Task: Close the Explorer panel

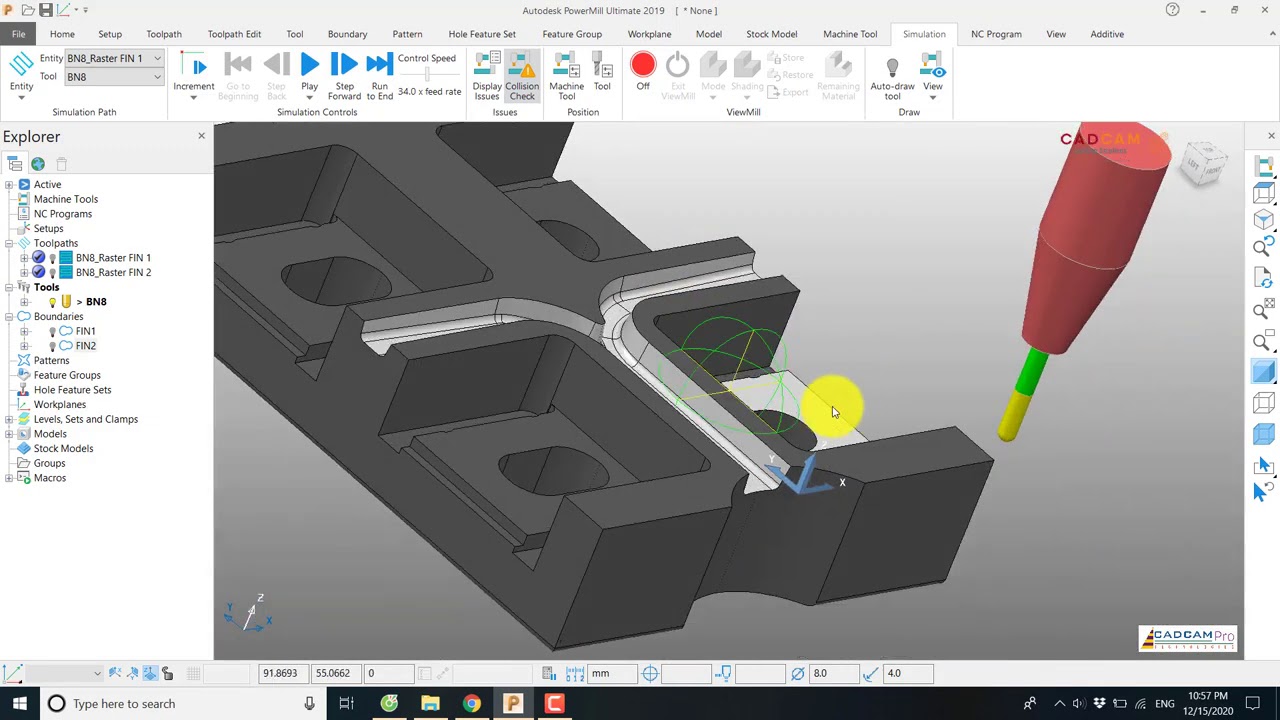Action: tap(201, 136)
